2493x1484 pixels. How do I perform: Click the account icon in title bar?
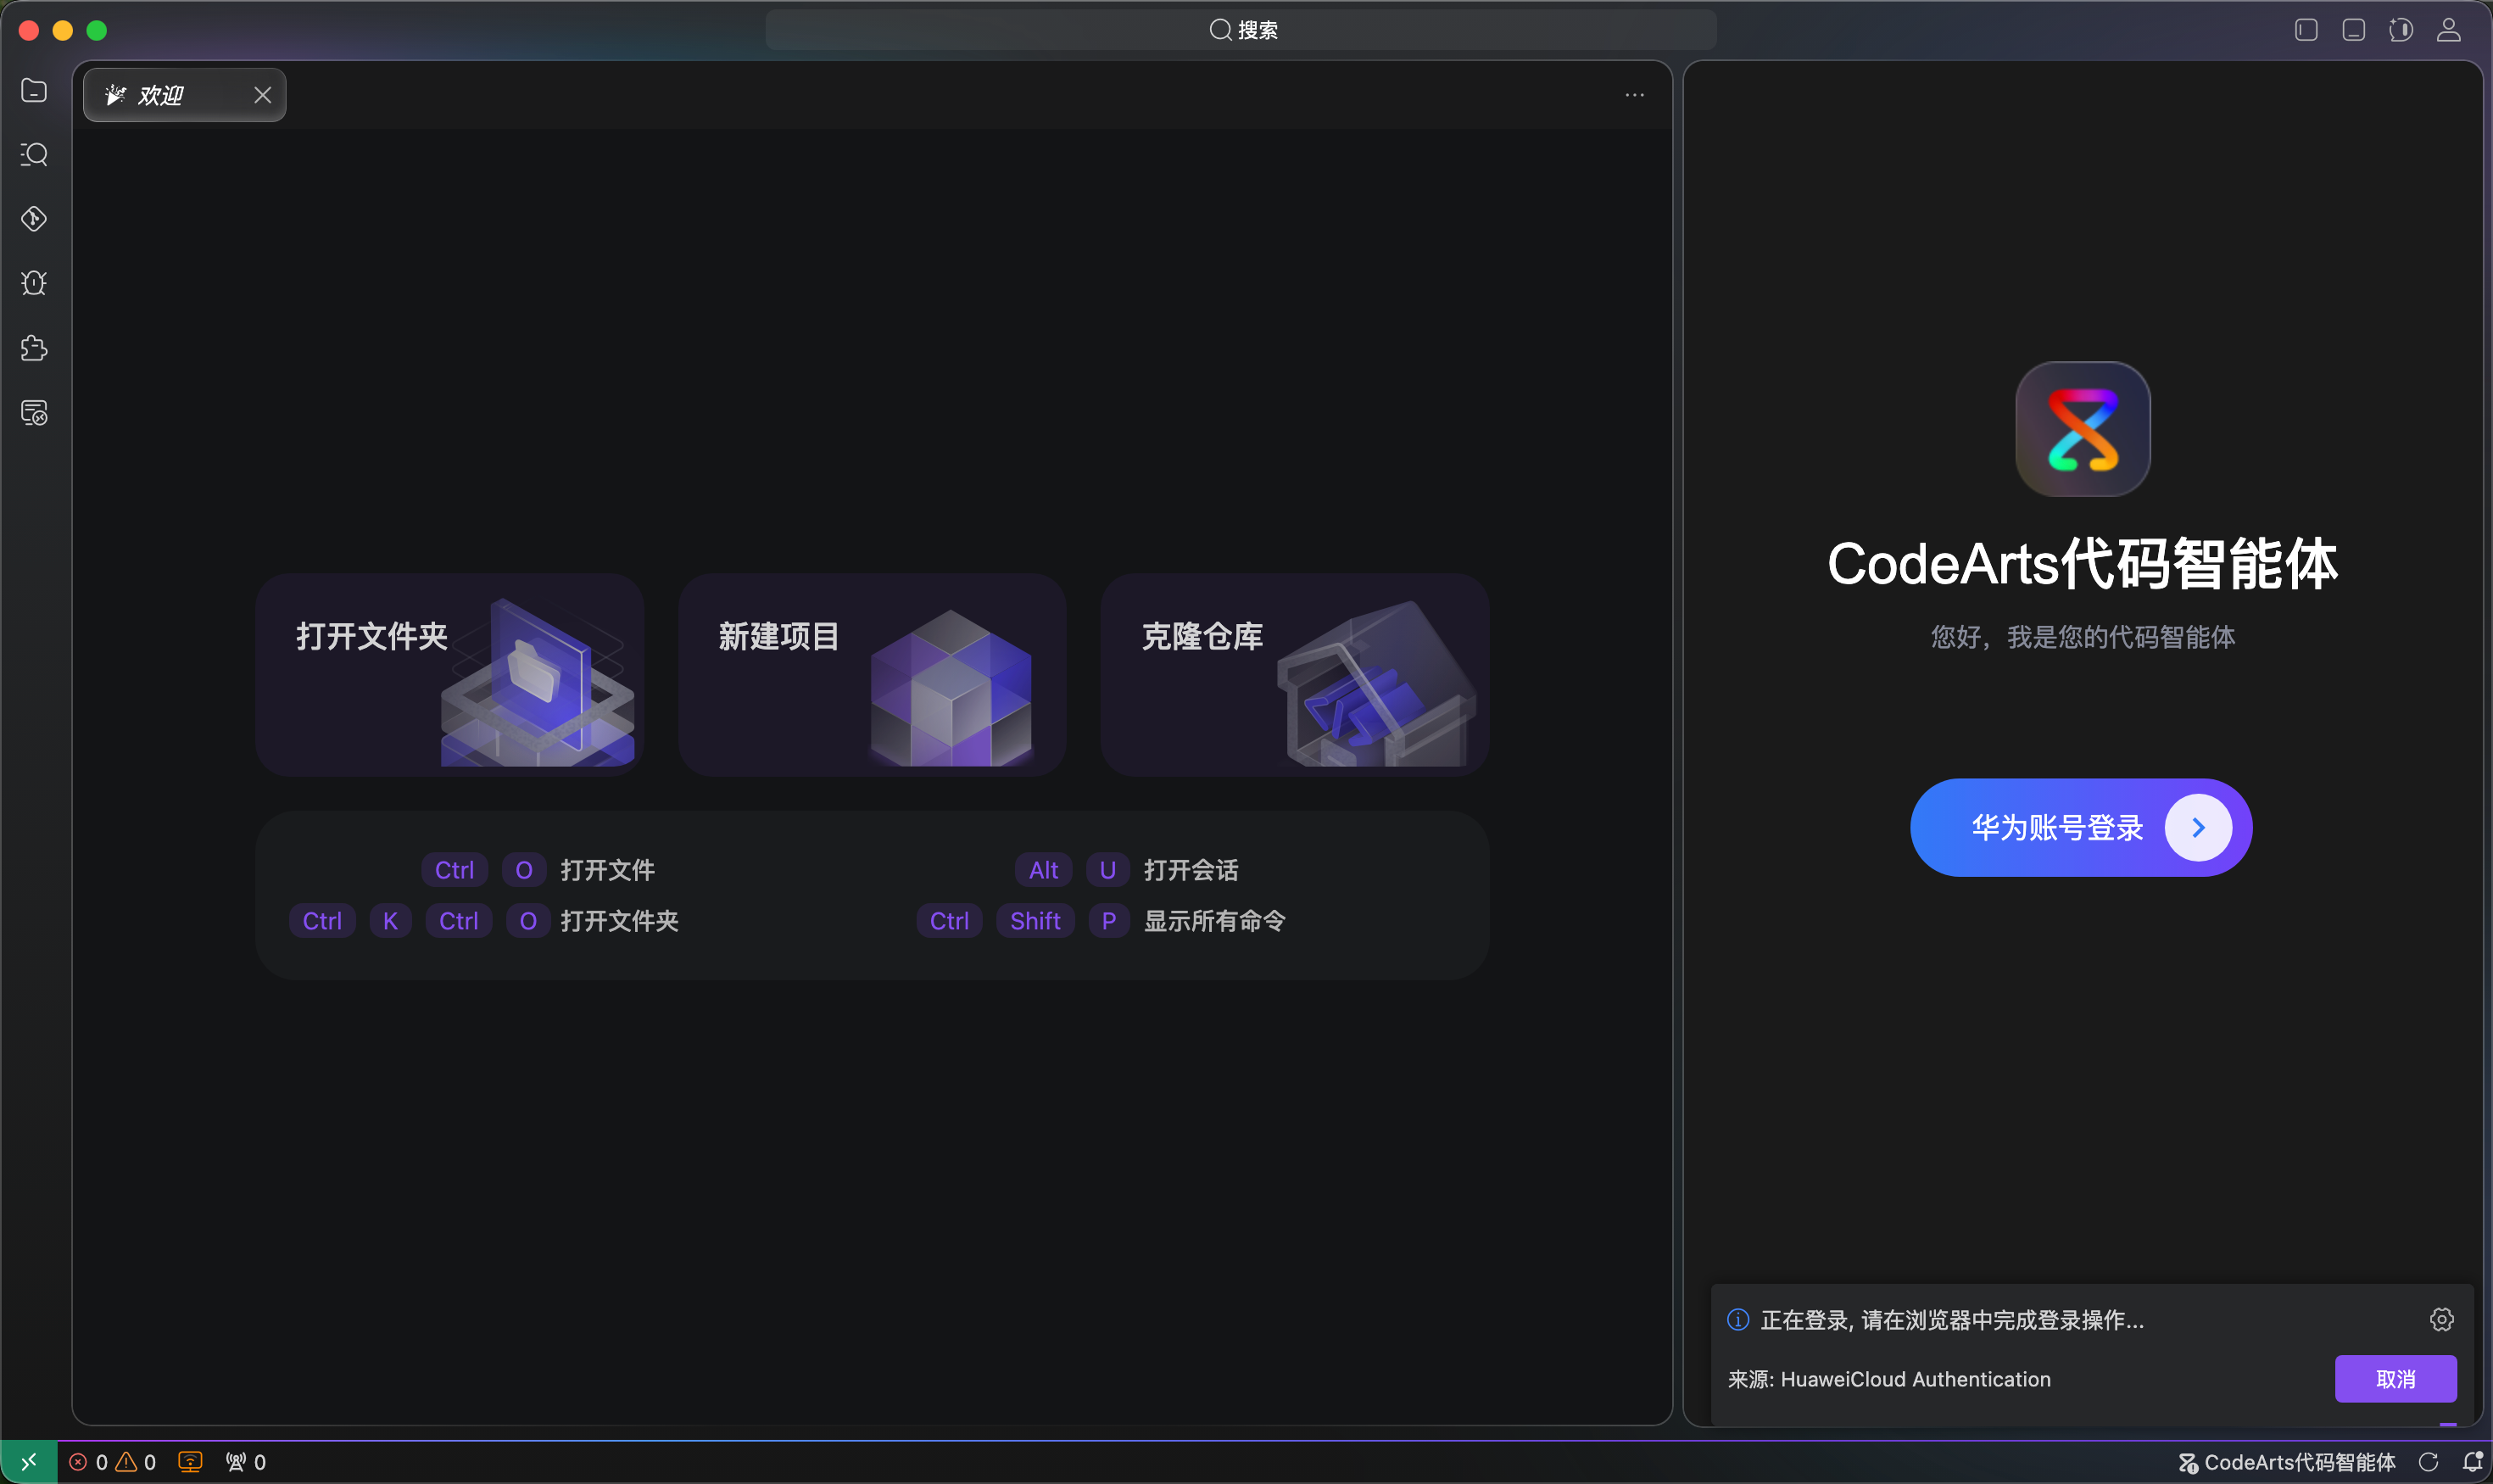(2448, 30)
